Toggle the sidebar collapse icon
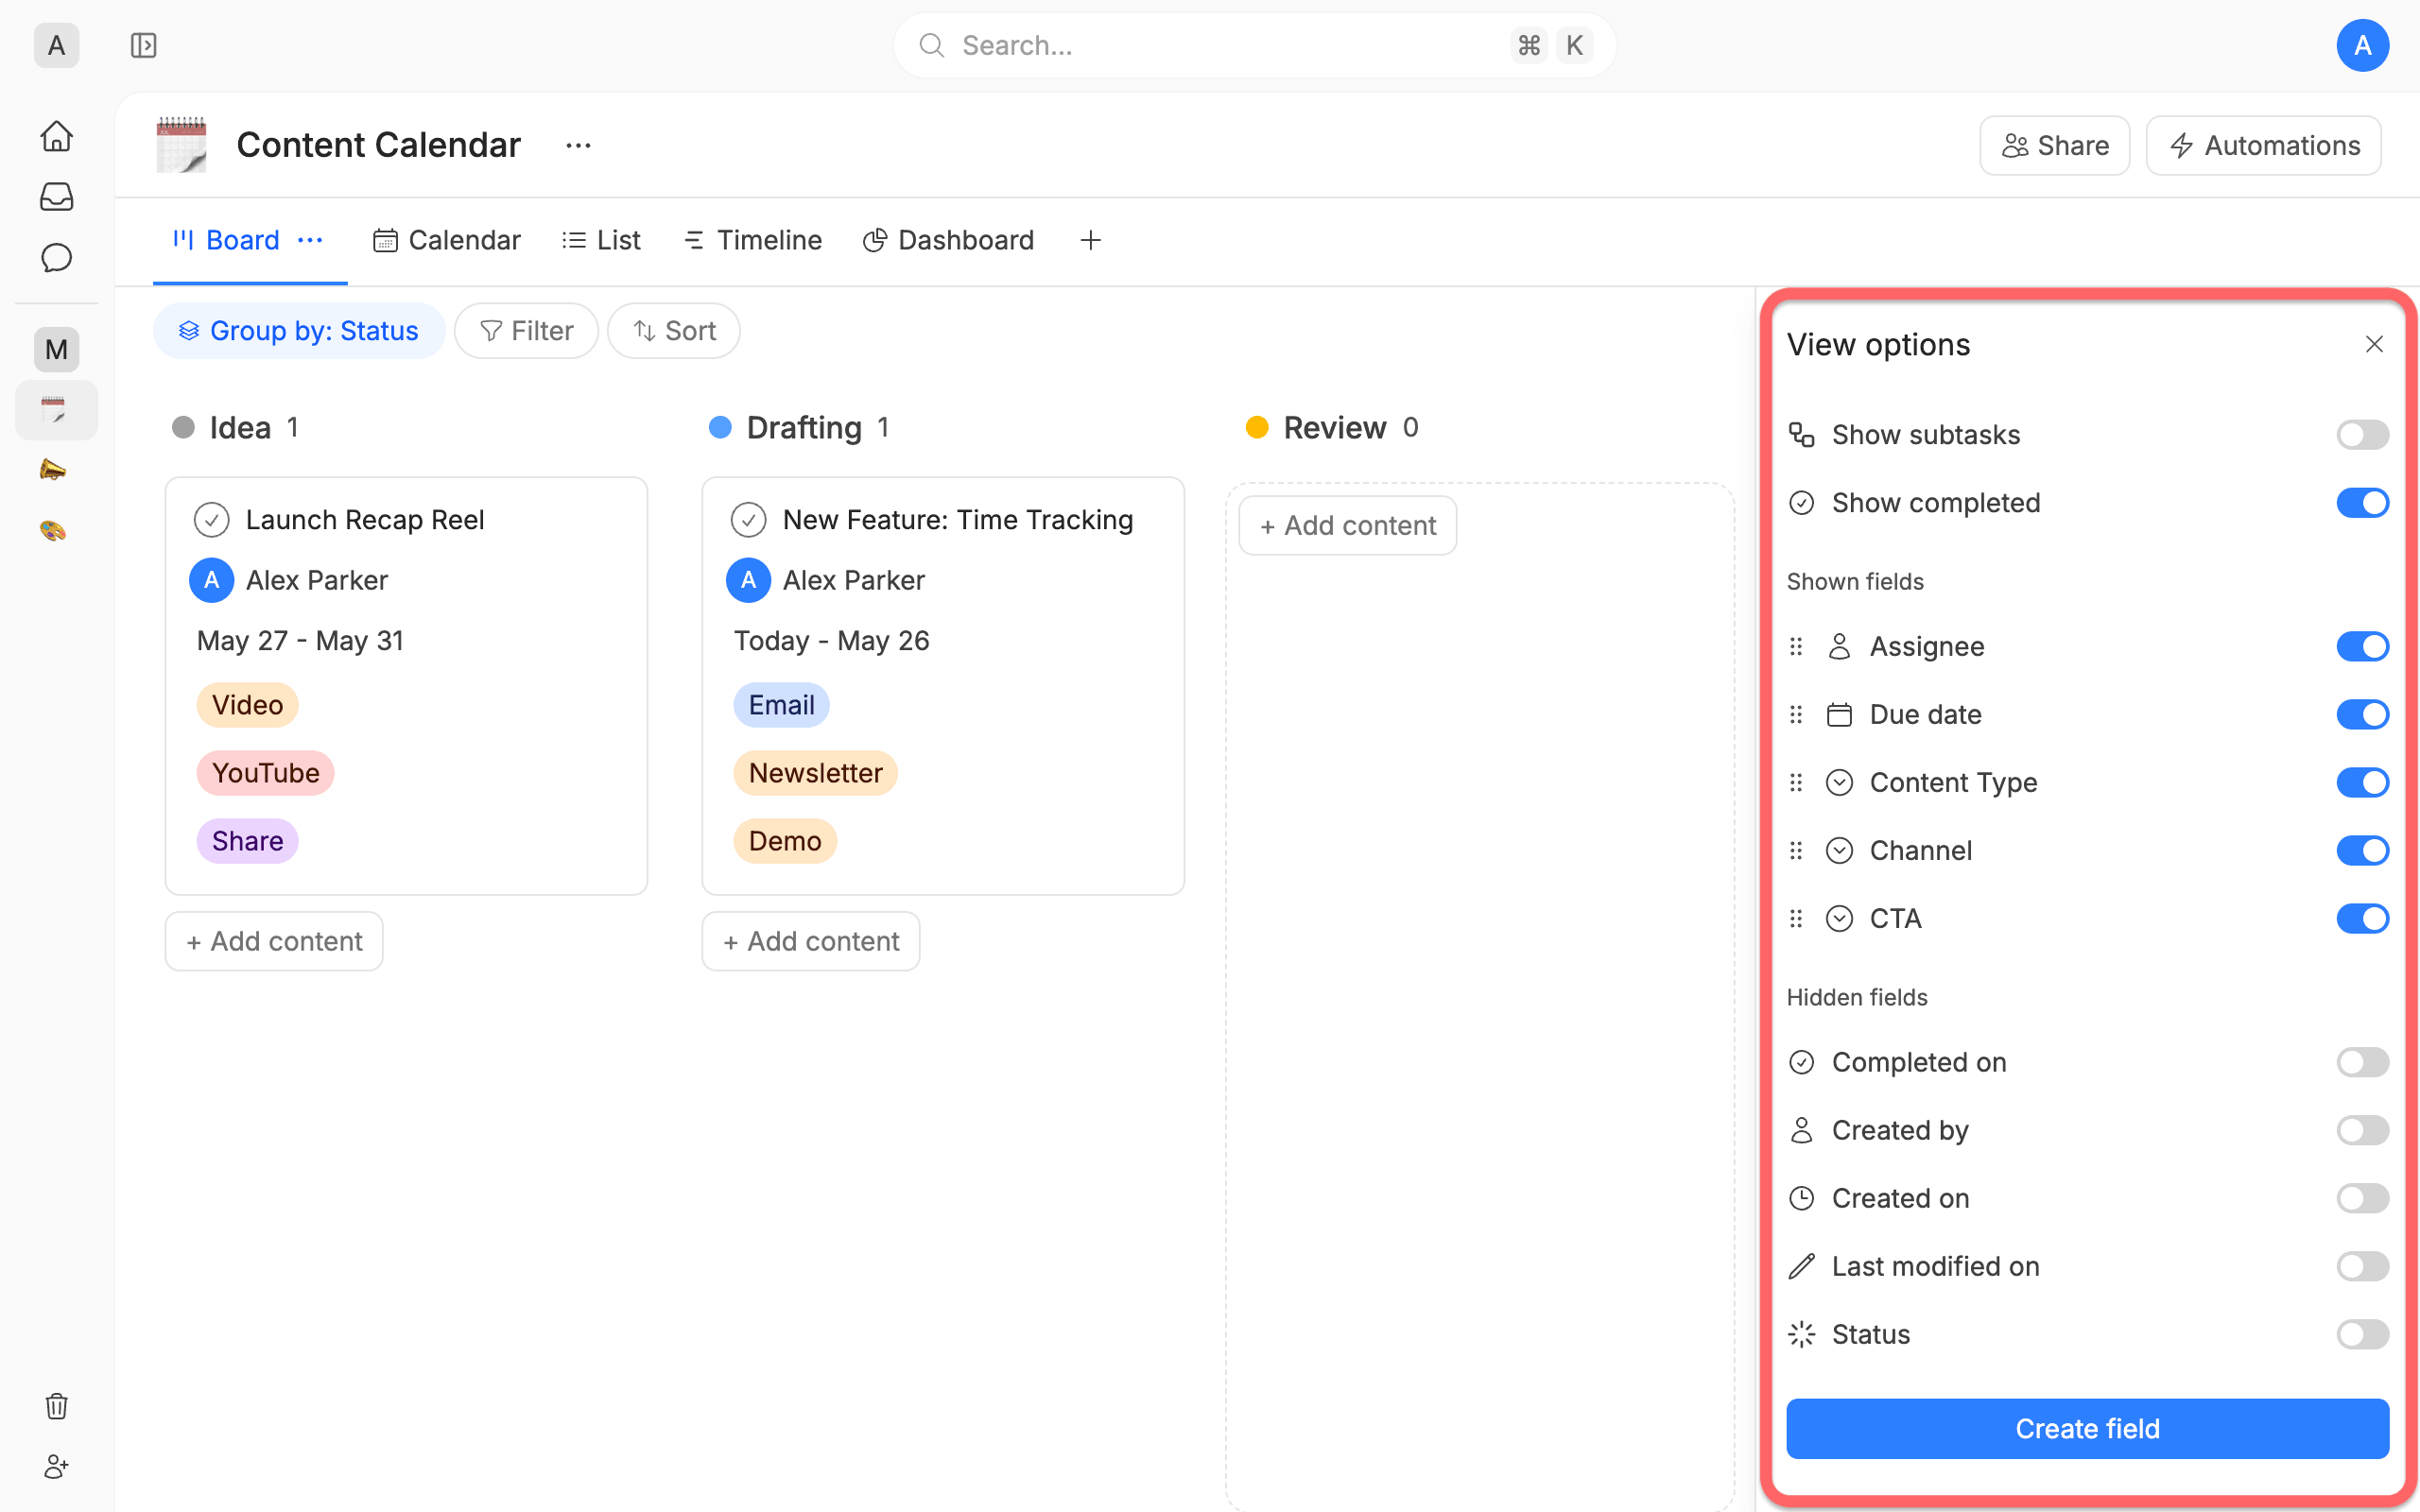Screen dimensions: 2420x1512 tap(143, 45)
